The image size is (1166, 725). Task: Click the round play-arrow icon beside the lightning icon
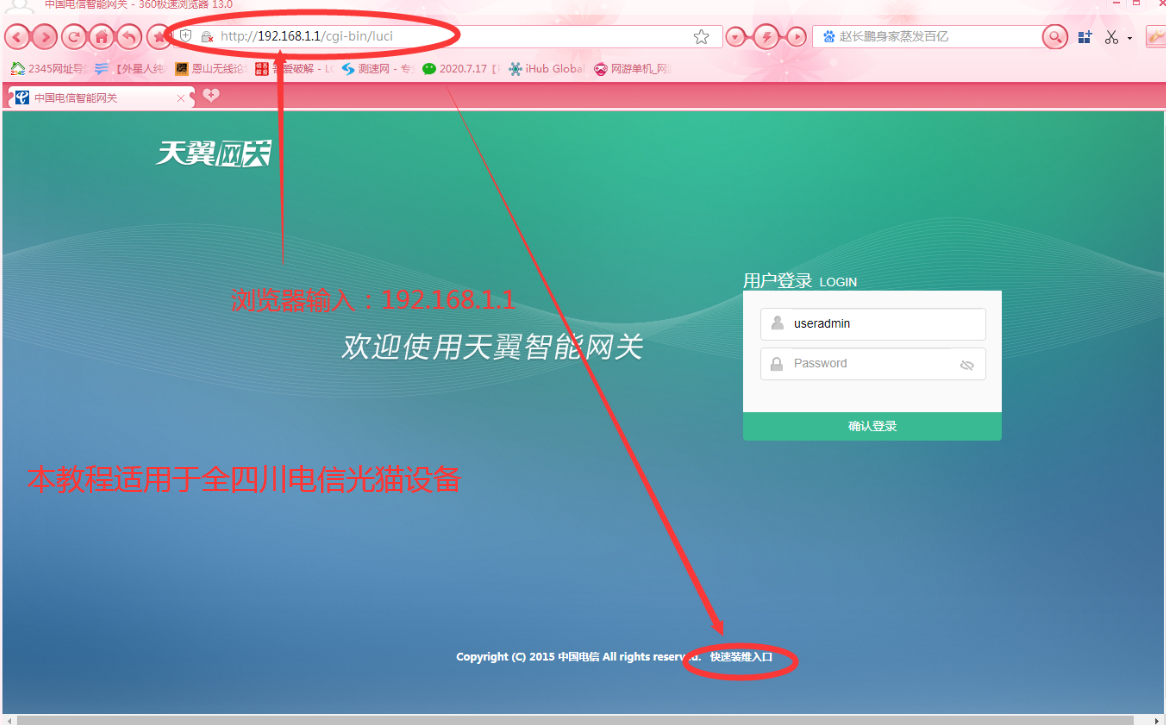pos(796,36)
